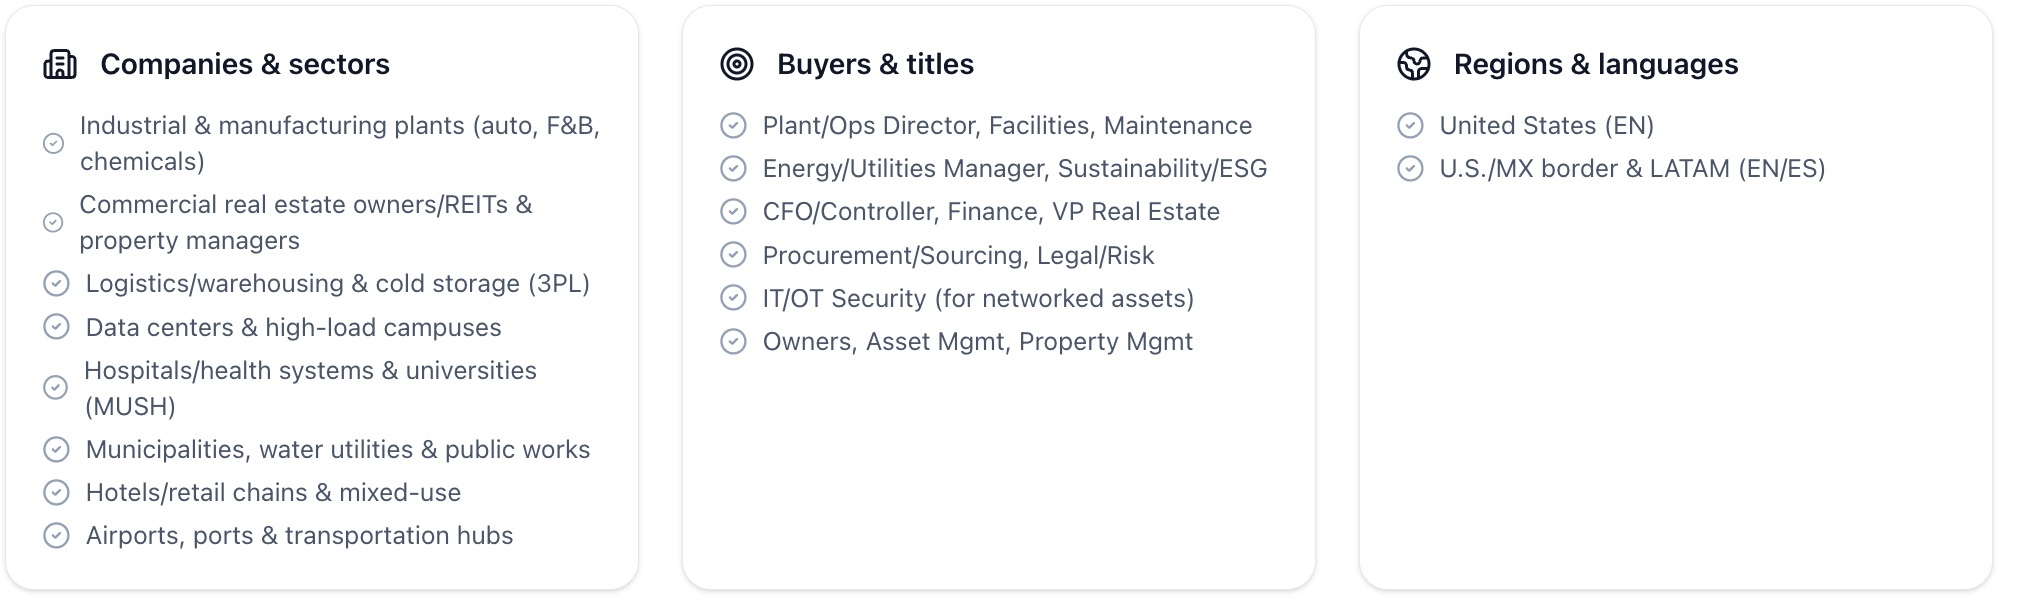Viewport: 2022px width, 606px height.
Task: Click Municipalities, water utilities & public works text
Action: pos(338,450)
